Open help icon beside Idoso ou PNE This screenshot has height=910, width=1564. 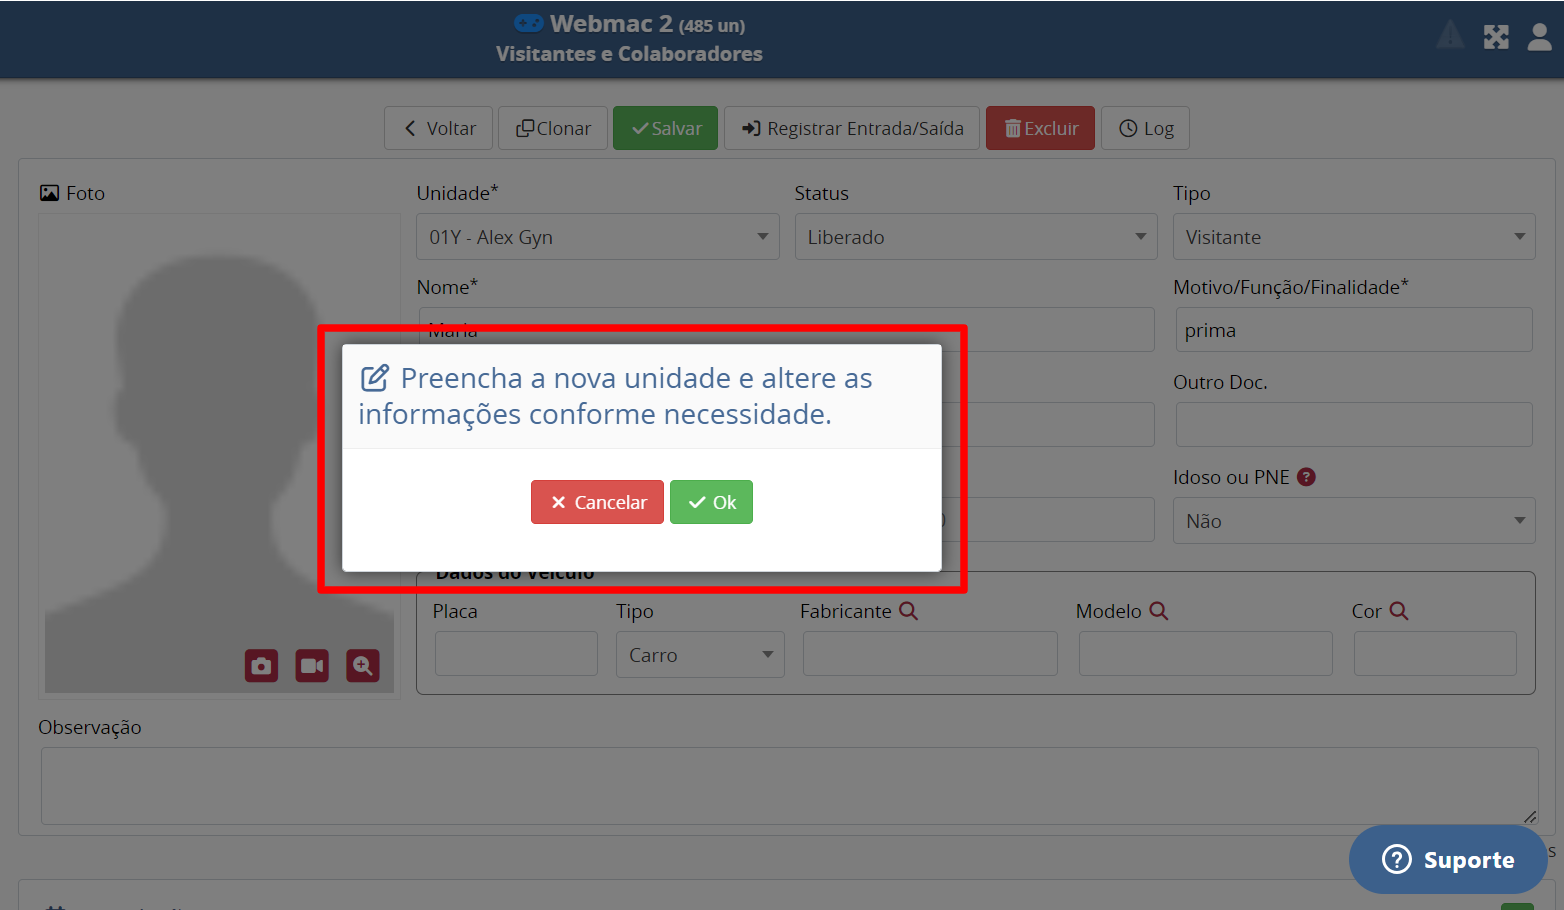point(1306,477)
